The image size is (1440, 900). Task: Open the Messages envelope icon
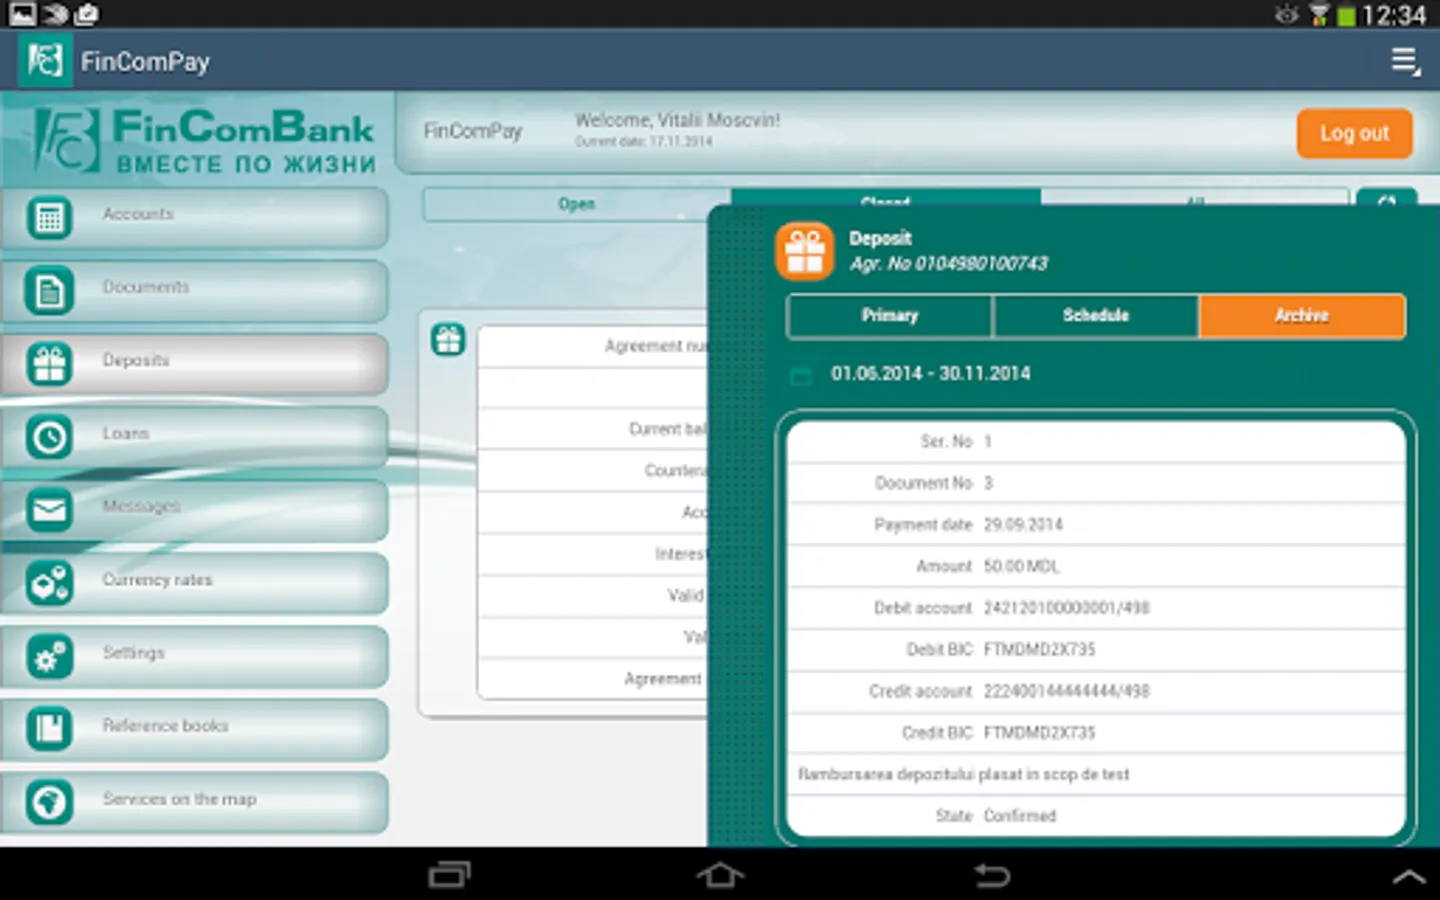49,510
